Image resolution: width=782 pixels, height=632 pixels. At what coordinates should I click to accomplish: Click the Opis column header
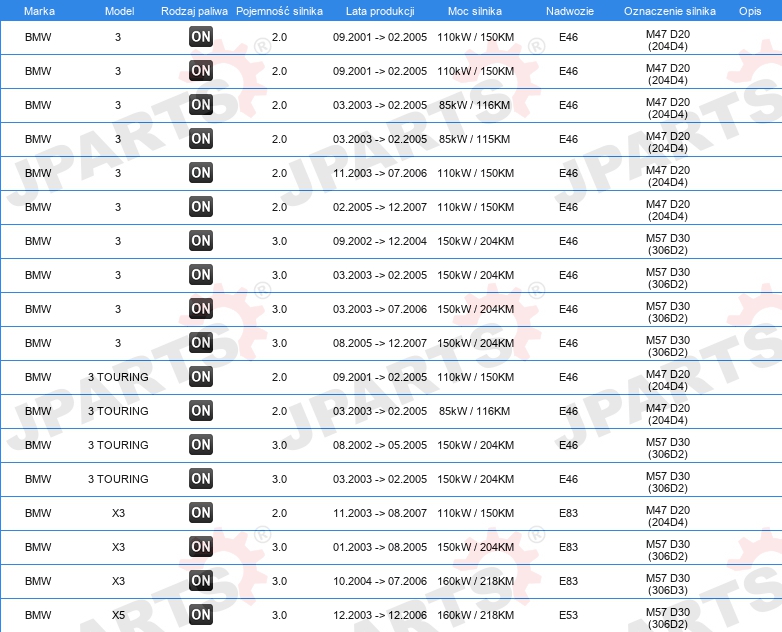point(750,11)
